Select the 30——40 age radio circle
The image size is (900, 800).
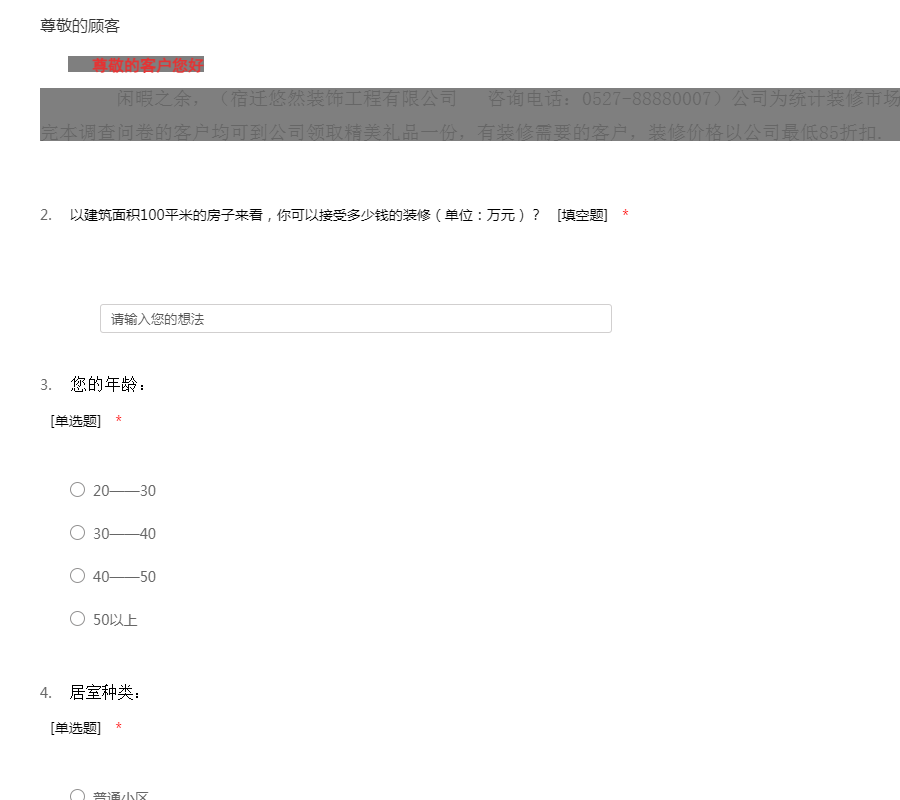pos(77,533)
